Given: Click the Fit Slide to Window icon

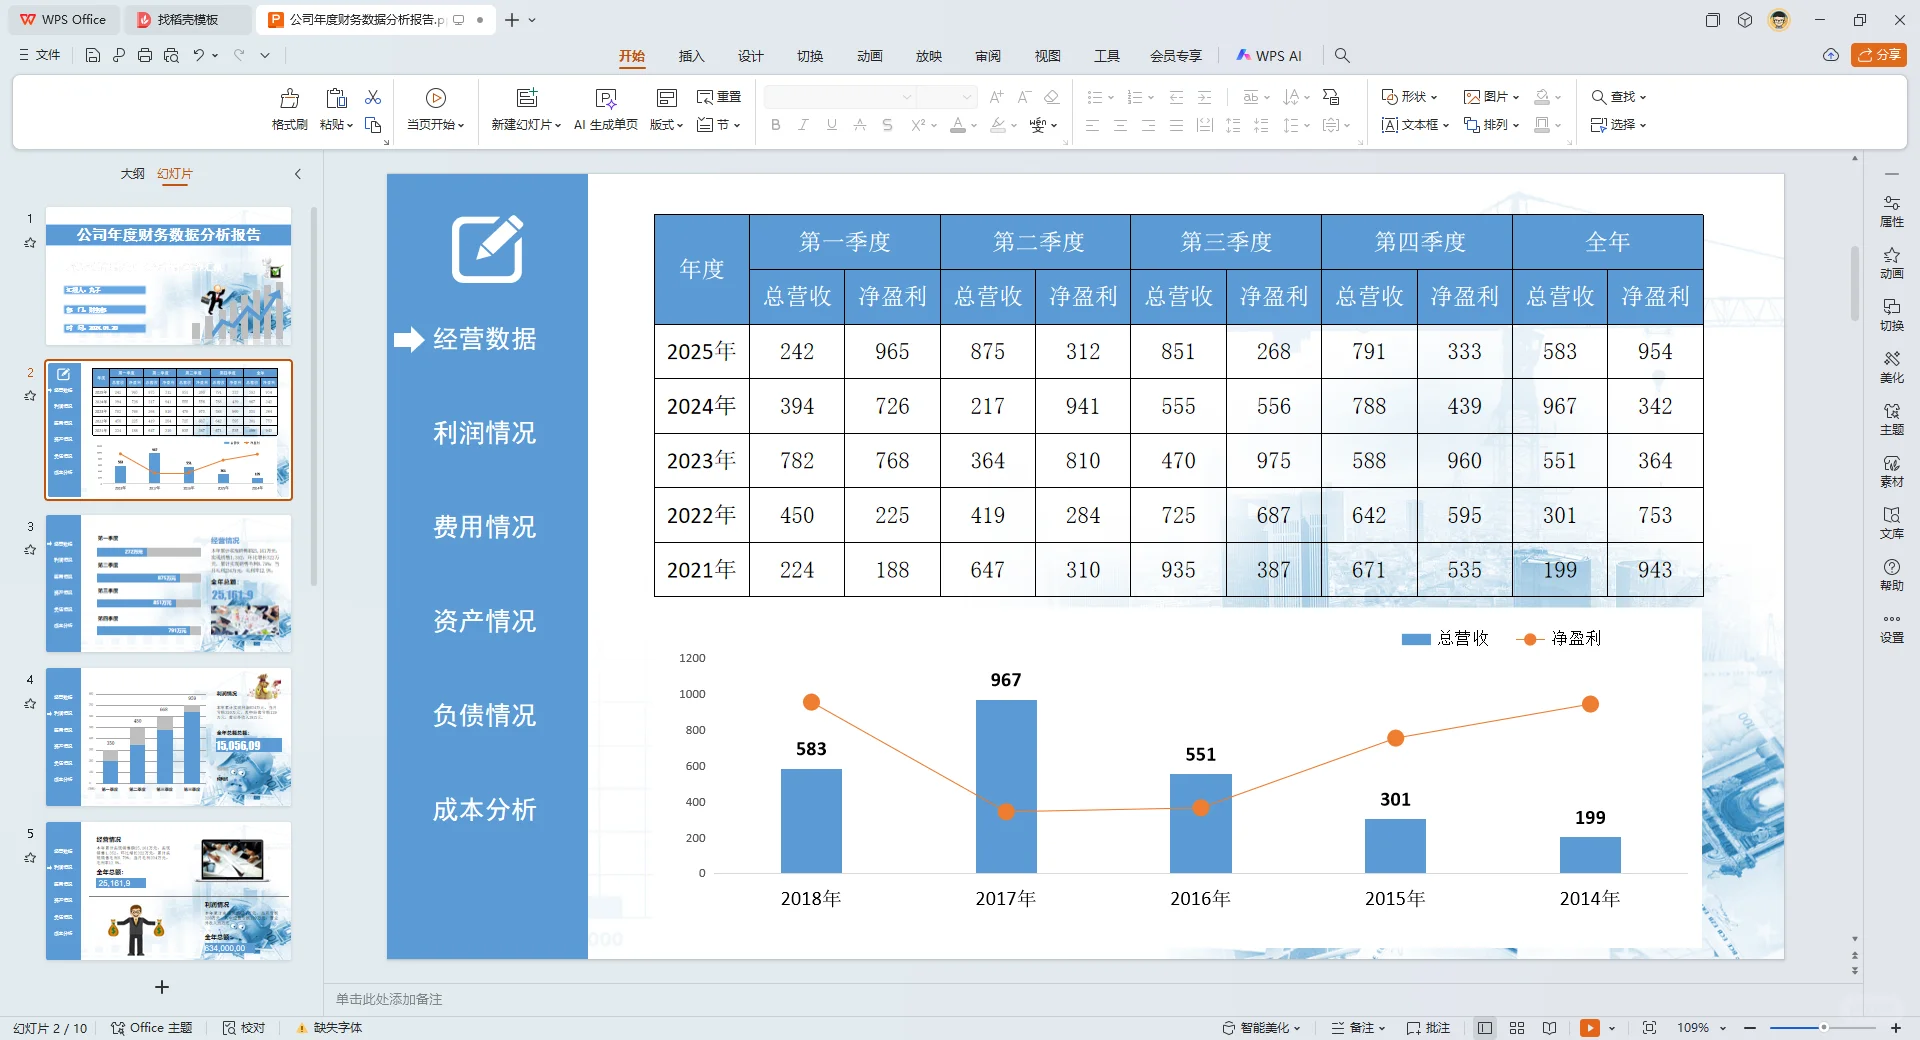Looking at the screenshot, I should click(1649, 1028).
